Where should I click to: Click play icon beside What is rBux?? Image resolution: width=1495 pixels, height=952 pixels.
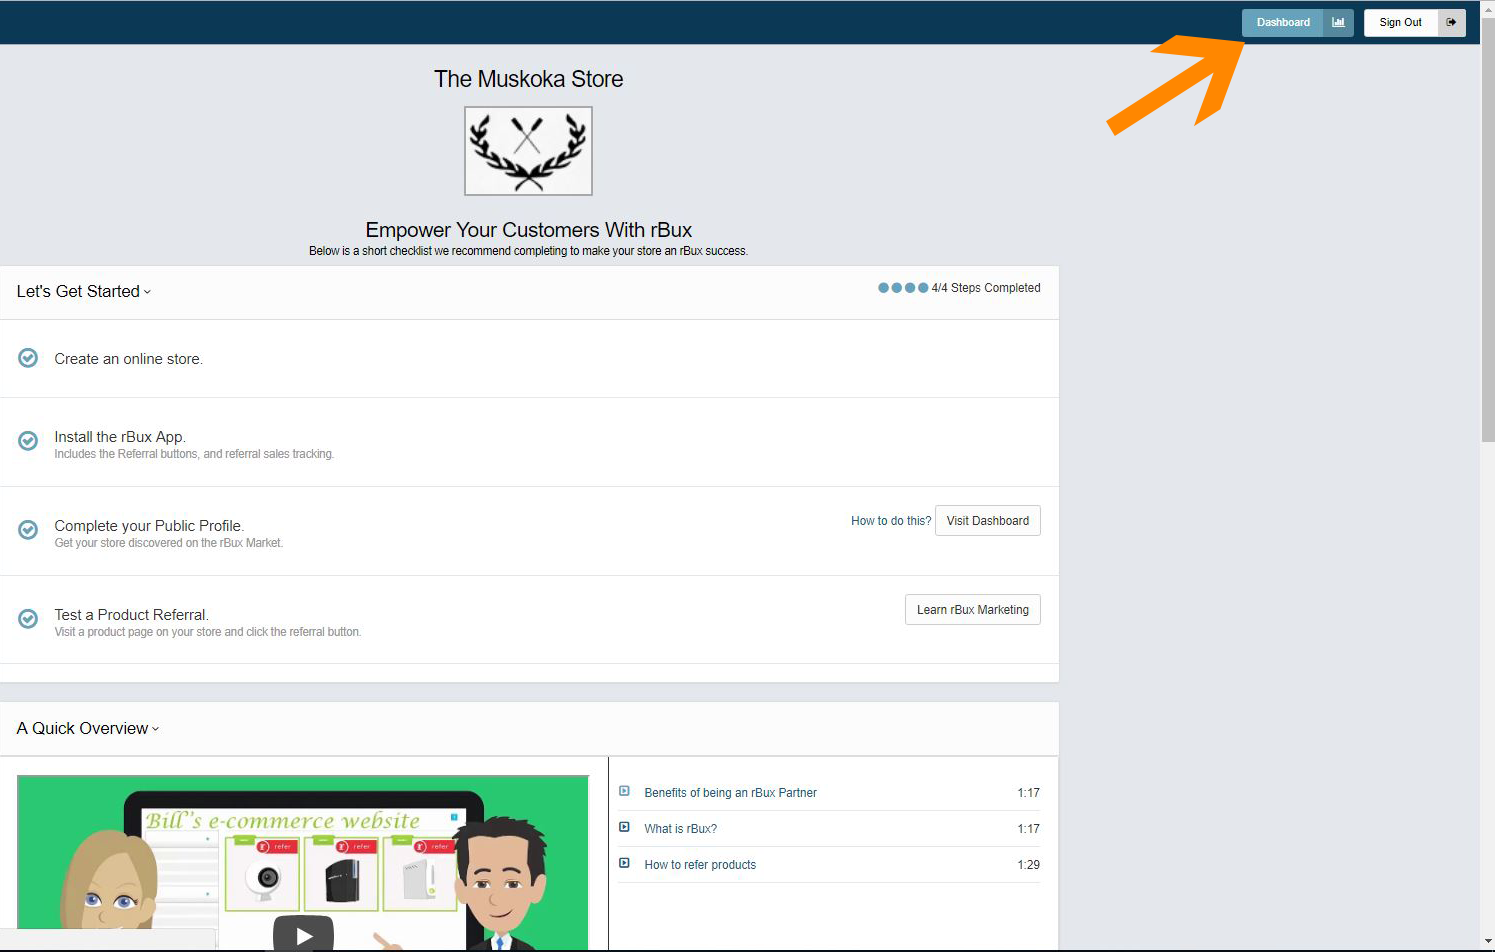(624, 827)
